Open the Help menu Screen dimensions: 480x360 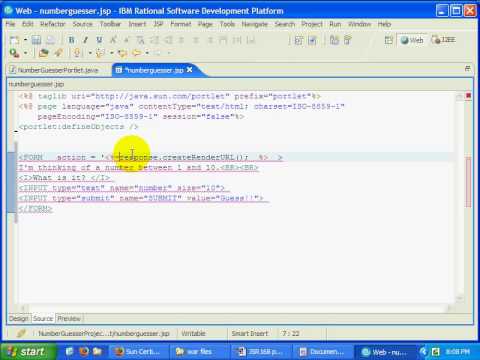(384, 24)
